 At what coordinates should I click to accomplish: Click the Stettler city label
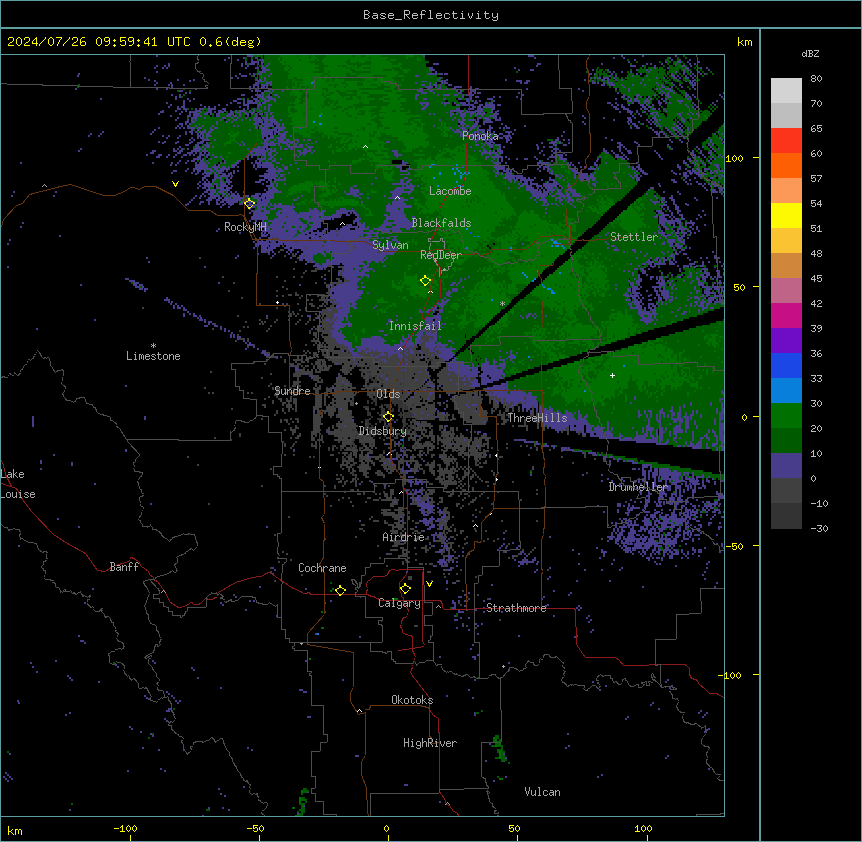coord(634,237)
